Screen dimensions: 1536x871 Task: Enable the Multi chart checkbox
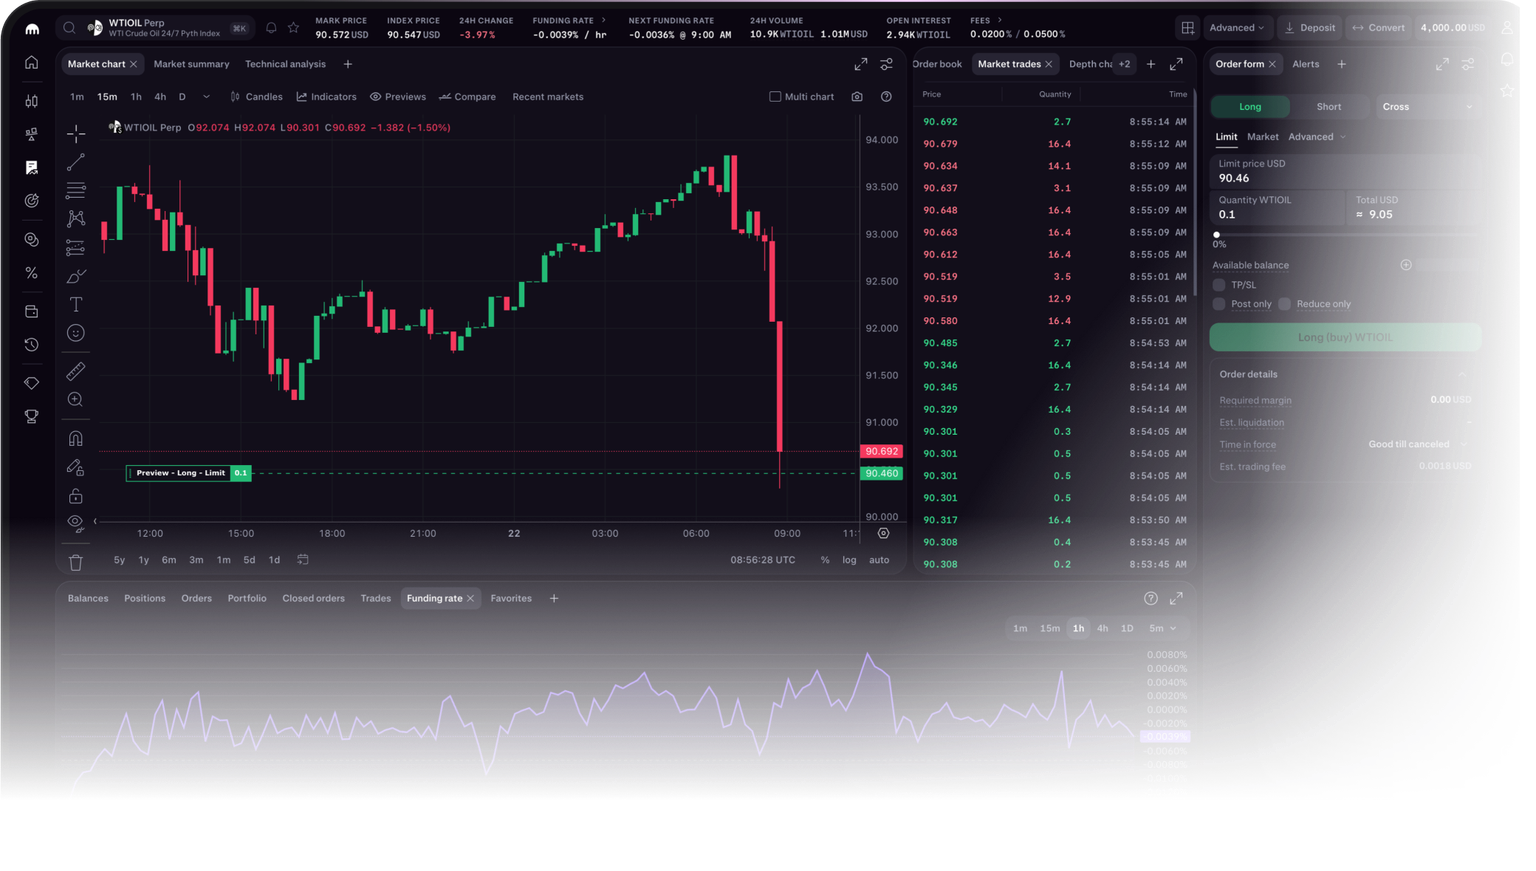click(775, 97)
